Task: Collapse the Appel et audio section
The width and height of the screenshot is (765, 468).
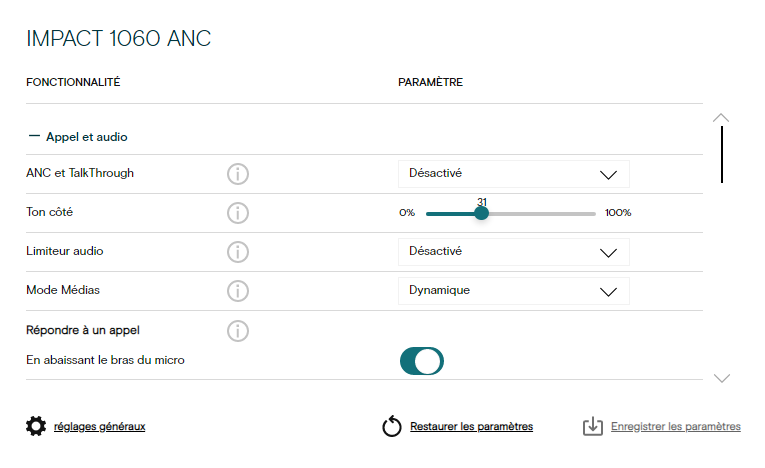Action: 35,137
